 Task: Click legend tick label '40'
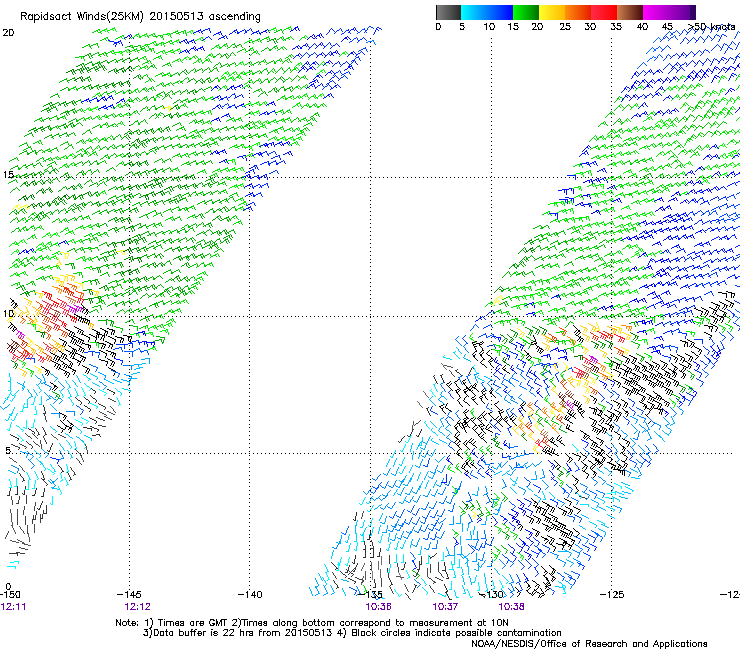[642, 27]
